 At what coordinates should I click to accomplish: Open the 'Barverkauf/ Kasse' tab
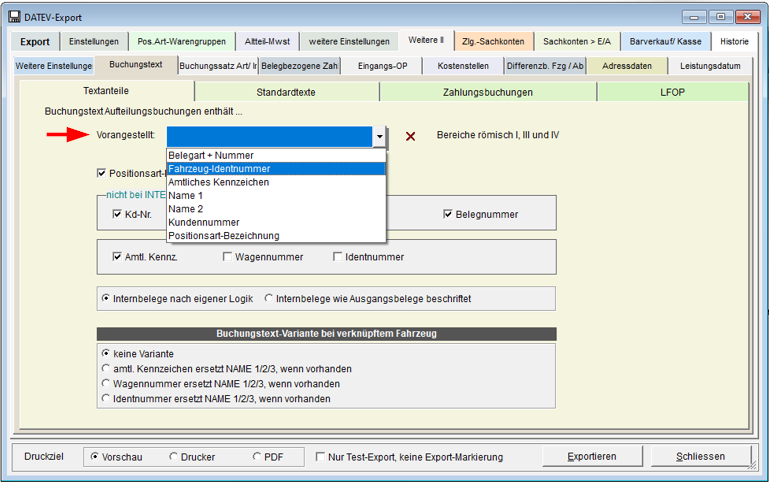tap(666, 42)
